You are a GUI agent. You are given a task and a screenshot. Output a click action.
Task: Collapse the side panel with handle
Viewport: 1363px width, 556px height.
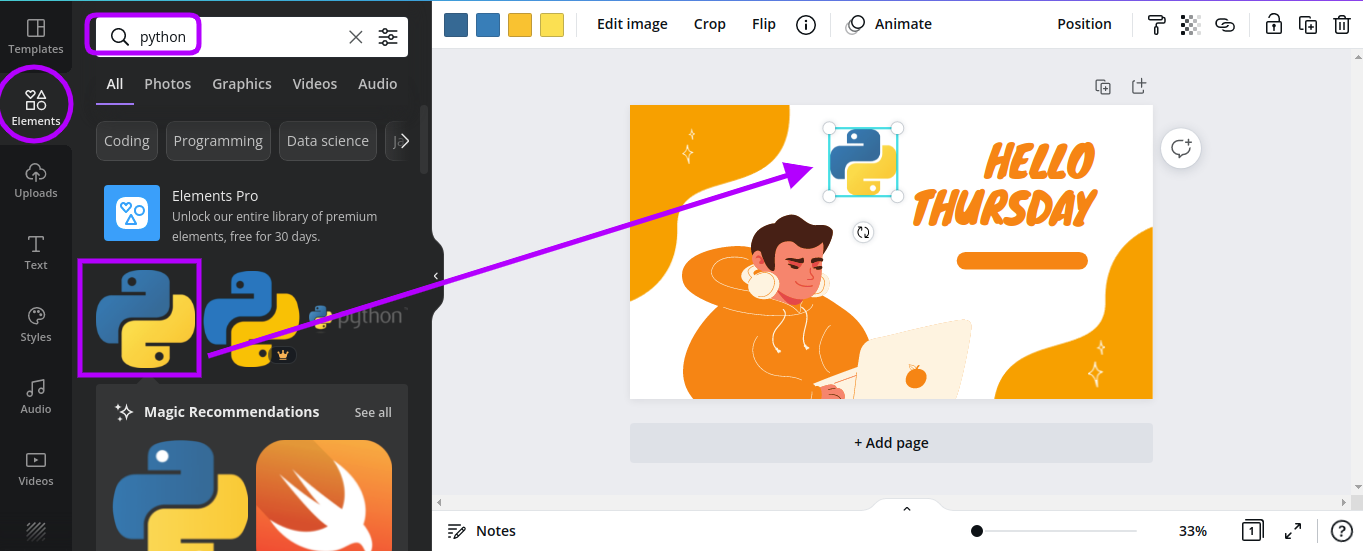tap(436, 276)
